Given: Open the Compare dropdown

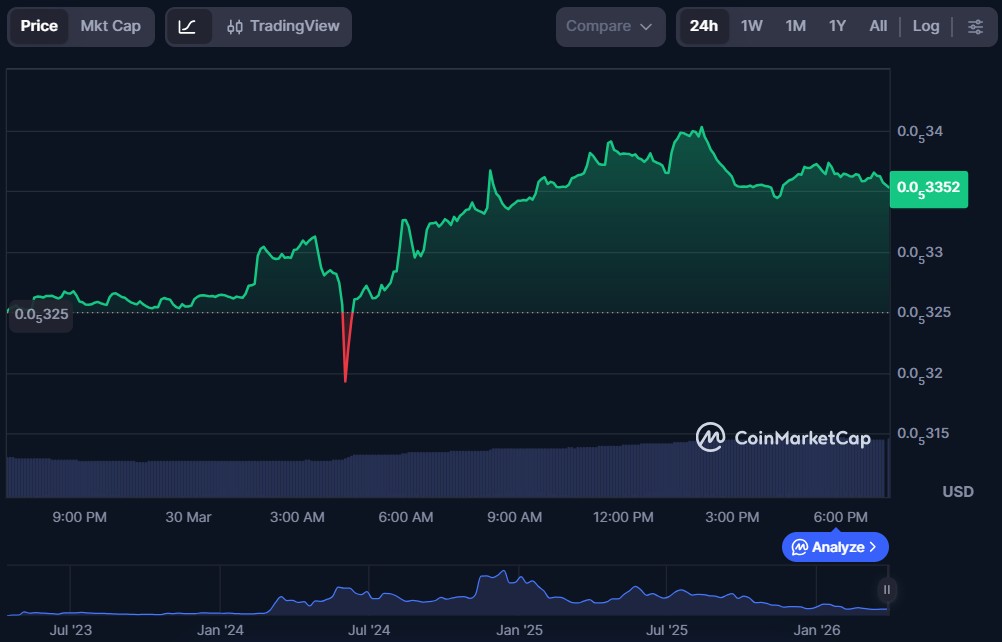Looking at the screenshot, I should coord(610,27).
